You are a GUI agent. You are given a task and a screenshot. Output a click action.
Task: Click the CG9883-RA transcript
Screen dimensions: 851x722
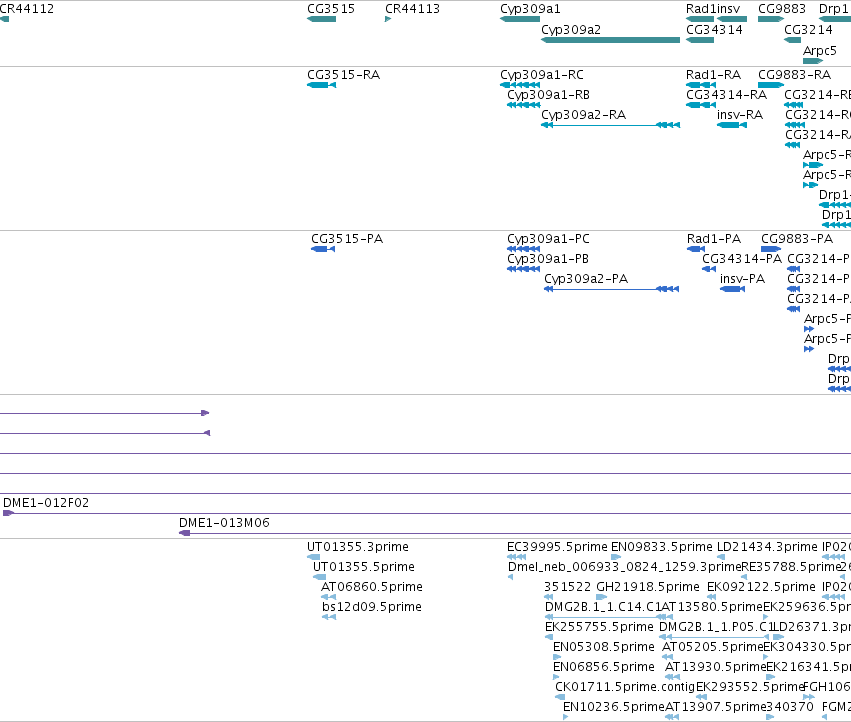click(x=771, y=85)
